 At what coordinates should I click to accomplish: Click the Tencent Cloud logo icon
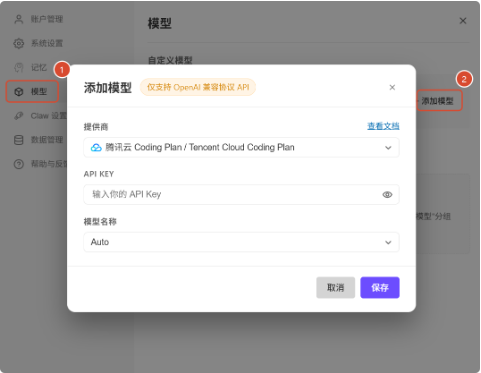[x=96, y=147]
